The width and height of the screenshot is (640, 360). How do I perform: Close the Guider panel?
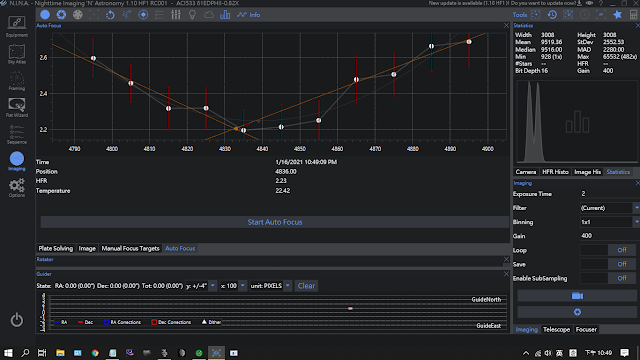[x=506, y=274]
